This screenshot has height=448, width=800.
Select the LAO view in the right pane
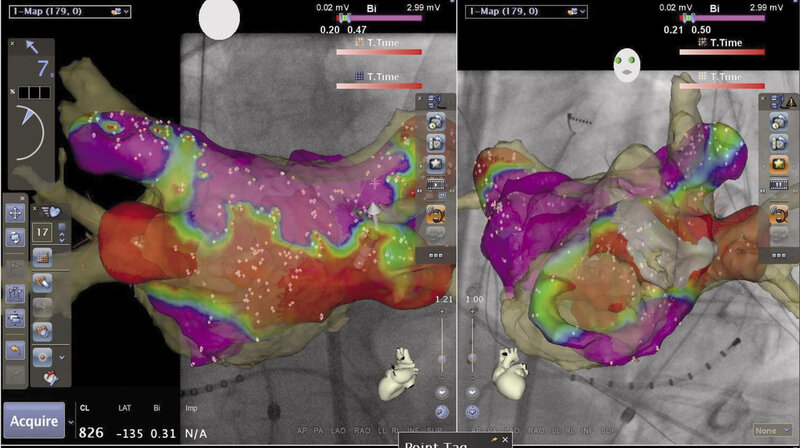click(x=511, y=431)
